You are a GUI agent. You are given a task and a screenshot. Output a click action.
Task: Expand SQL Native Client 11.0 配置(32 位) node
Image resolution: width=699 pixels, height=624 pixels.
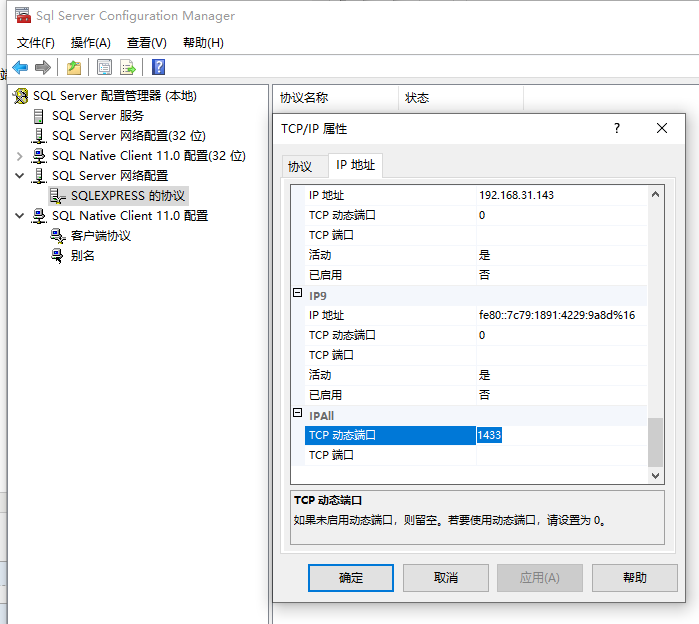[x=19, y=156]
